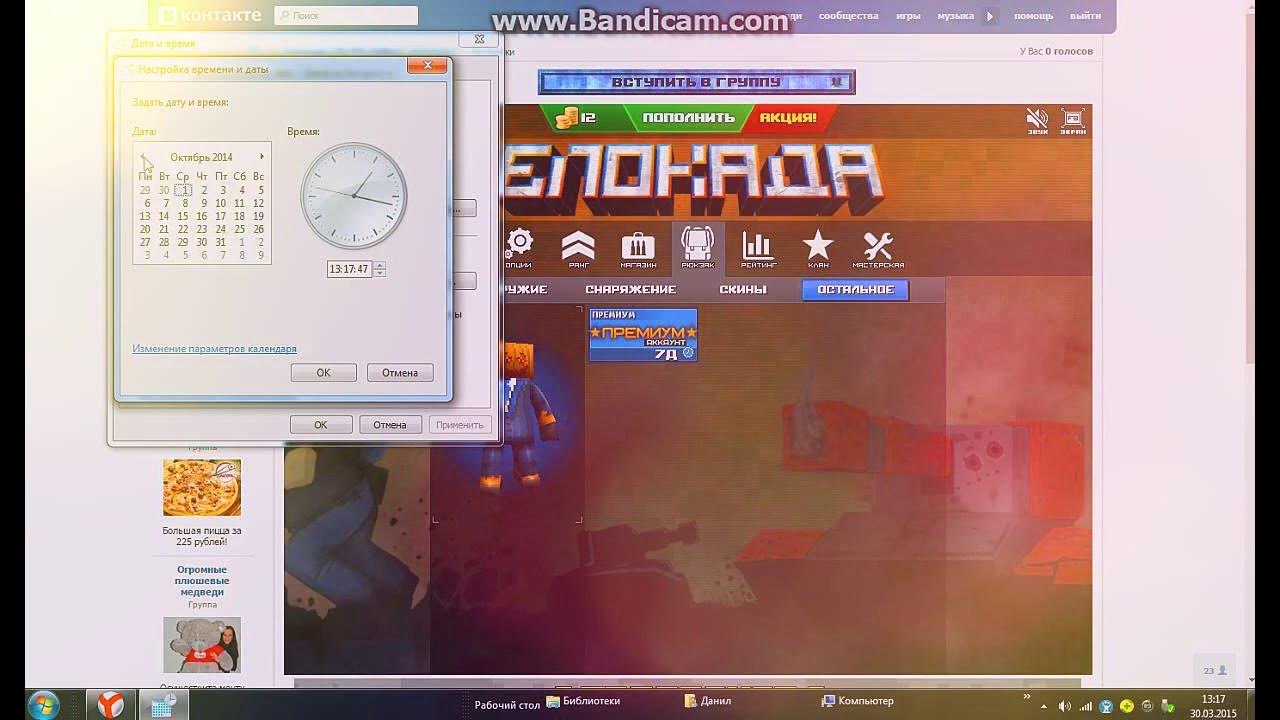Click the Вступить в группу banner
Screen dimensions: 1280x720
(x=696, y=82)
